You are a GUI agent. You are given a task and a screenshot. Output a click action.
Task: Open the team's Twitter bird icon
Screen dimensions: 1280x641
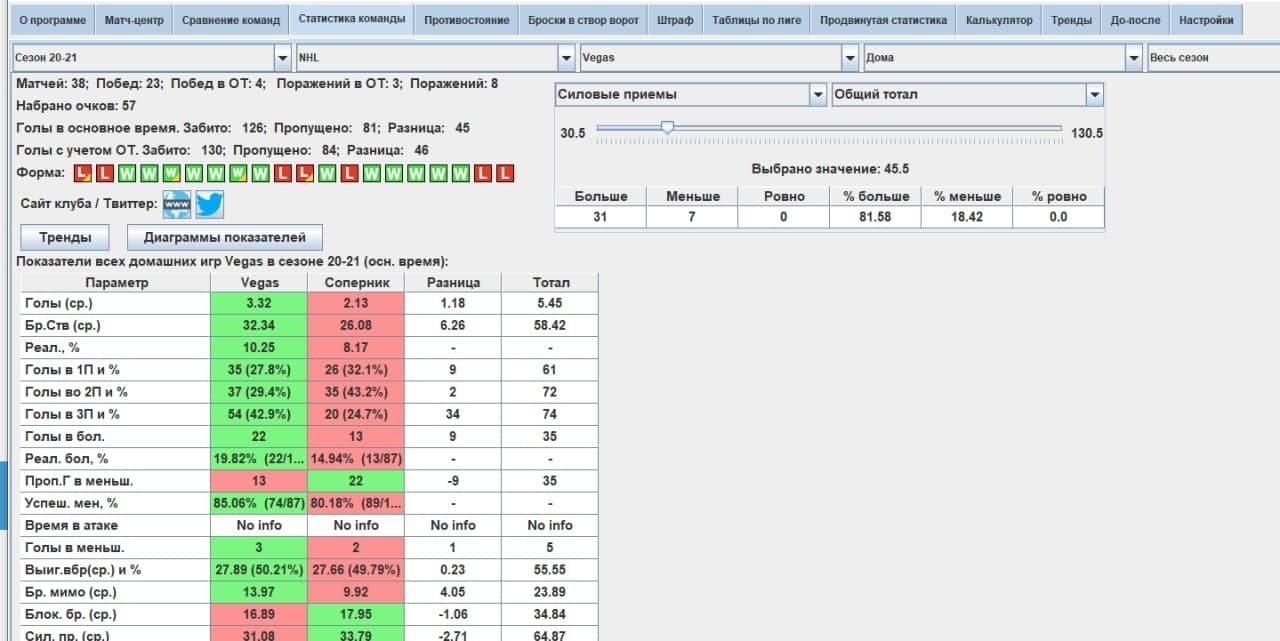point(210,204)
